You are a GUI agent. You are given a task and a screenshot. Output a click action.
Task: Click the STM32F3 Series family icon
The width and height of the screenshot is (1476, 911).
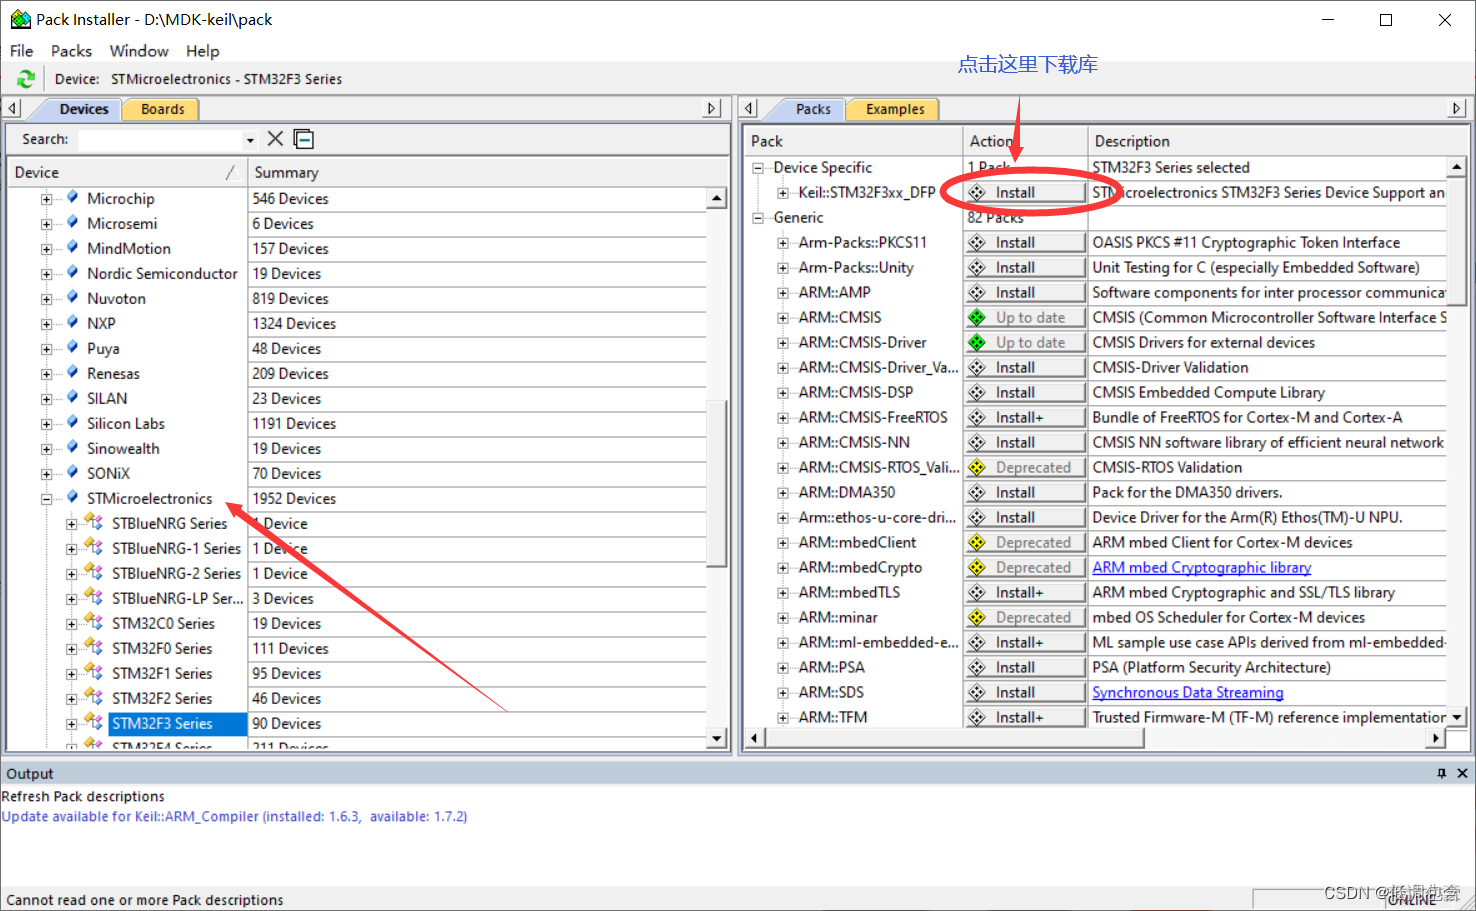pyautogui.click(x=94, y=722)
